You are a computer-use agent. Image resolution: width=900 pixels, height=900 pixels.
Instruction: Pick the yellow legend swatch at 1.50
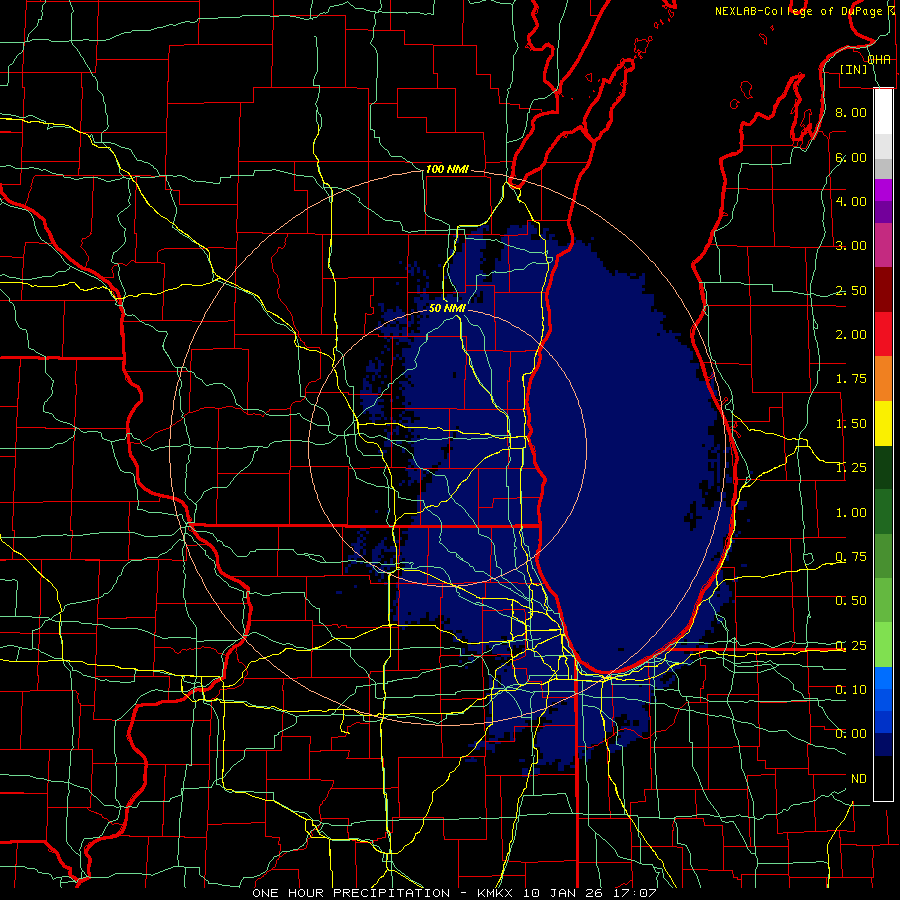[883, 424]
